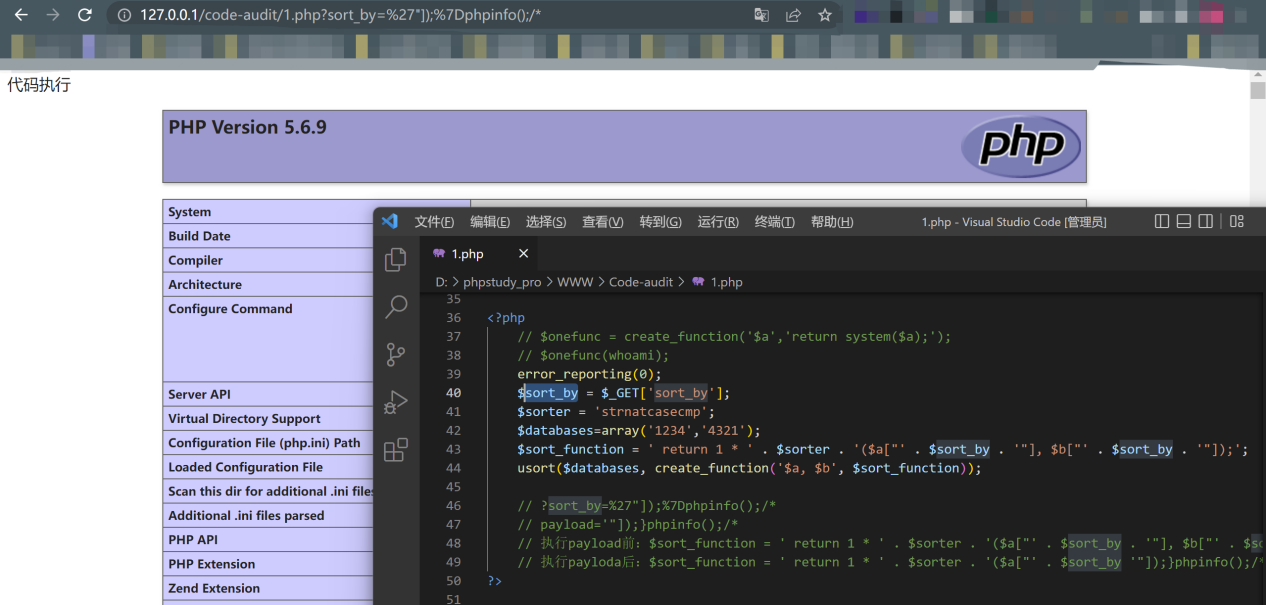Open the 编辑(E) menu

[x=490, y=222]
